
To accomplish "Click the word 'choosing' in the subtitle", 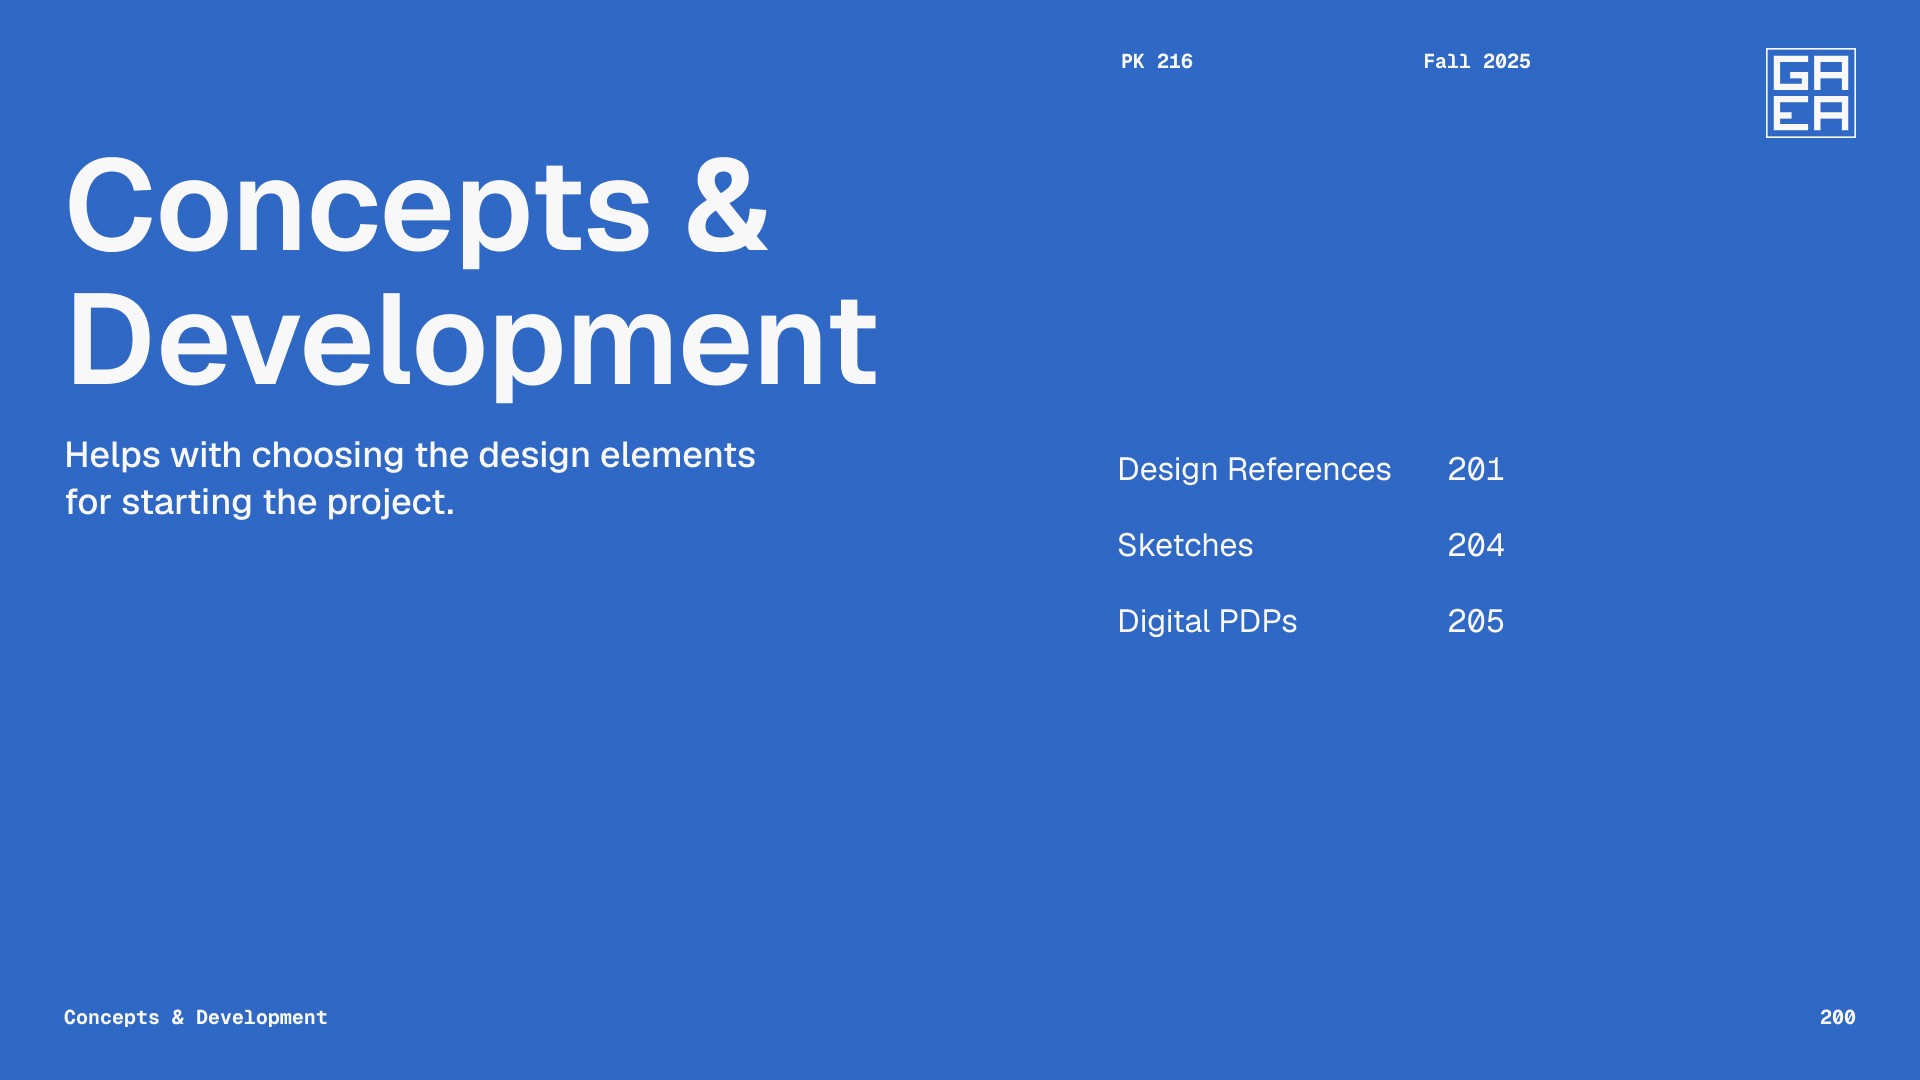I will (x=327, y=456).
